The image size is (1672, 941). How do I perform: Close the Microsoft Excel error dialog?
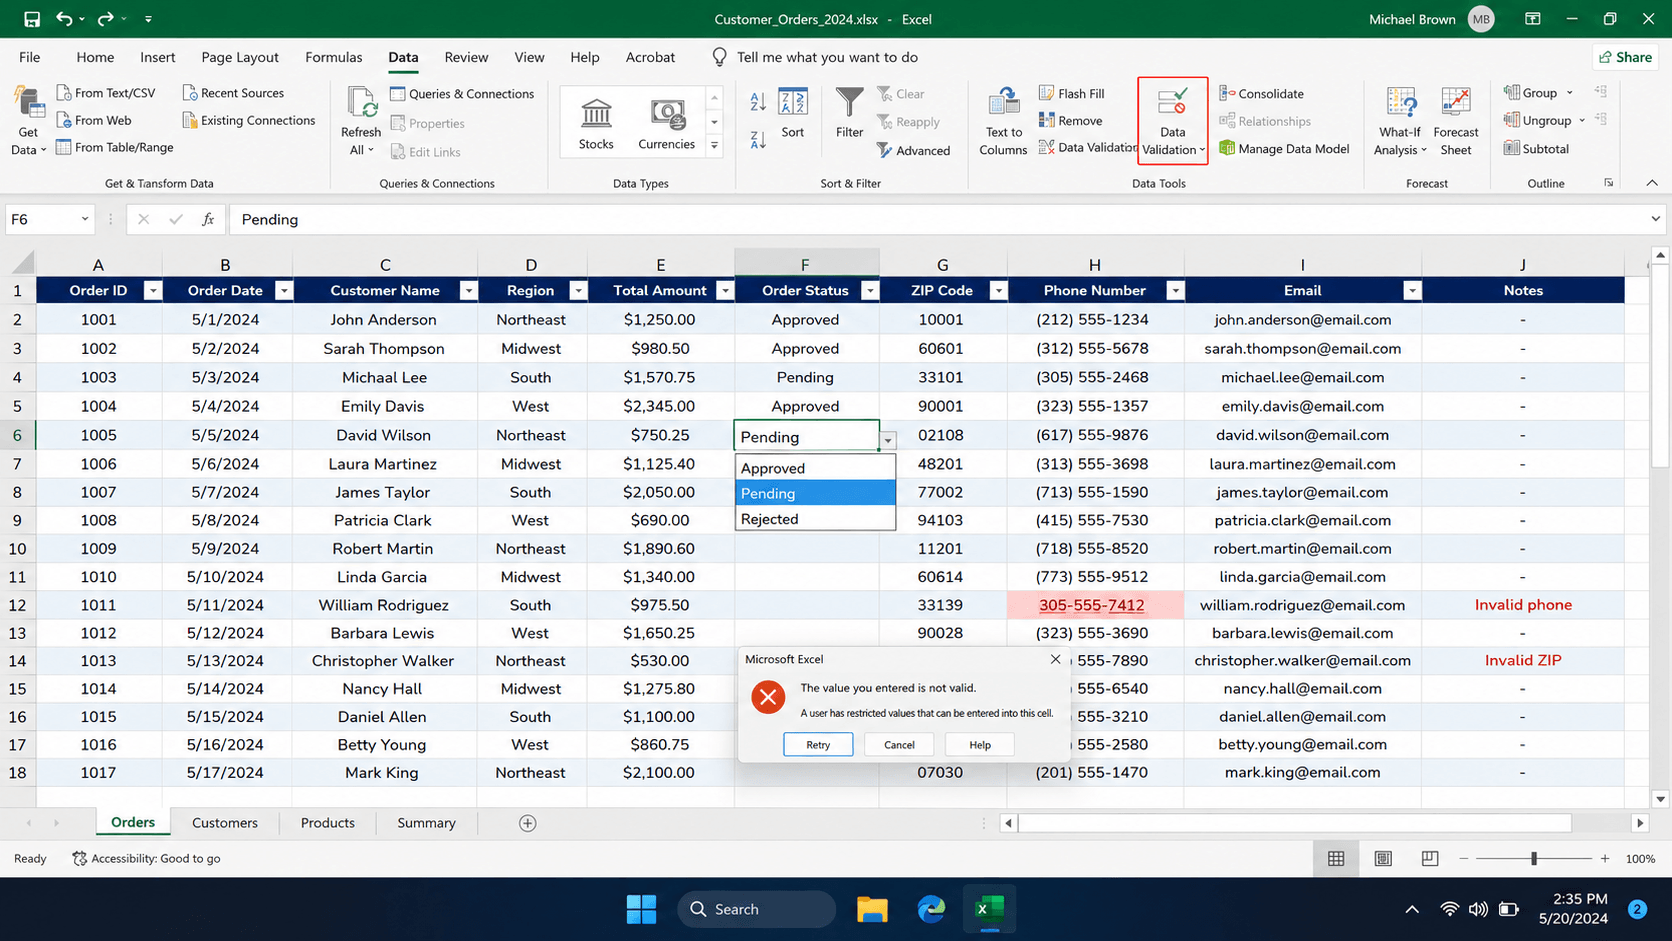pos(1055,660)
